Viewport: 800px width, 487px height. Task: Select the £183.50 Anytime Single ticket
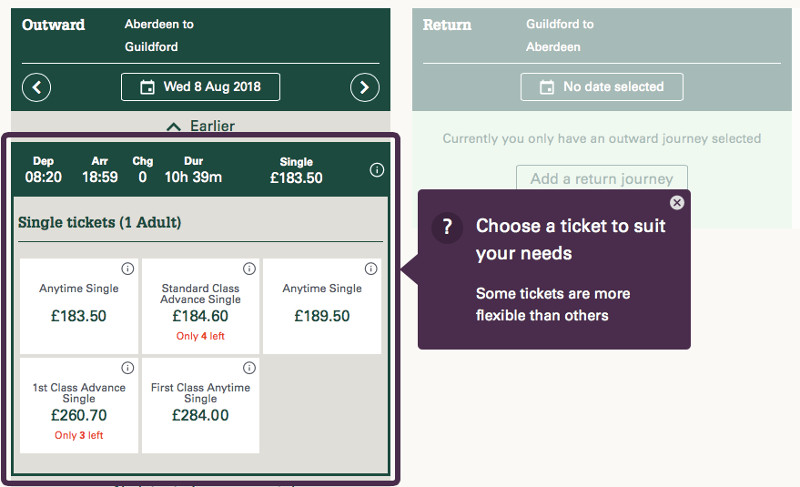point(79,308)
